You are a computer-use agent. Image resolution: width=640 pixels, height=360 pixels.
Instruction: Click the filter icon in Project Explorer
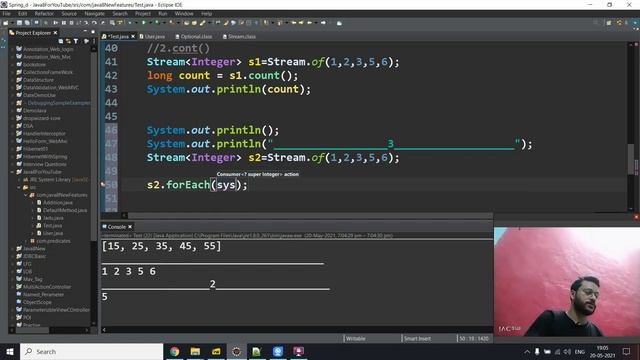coord(76,41)
